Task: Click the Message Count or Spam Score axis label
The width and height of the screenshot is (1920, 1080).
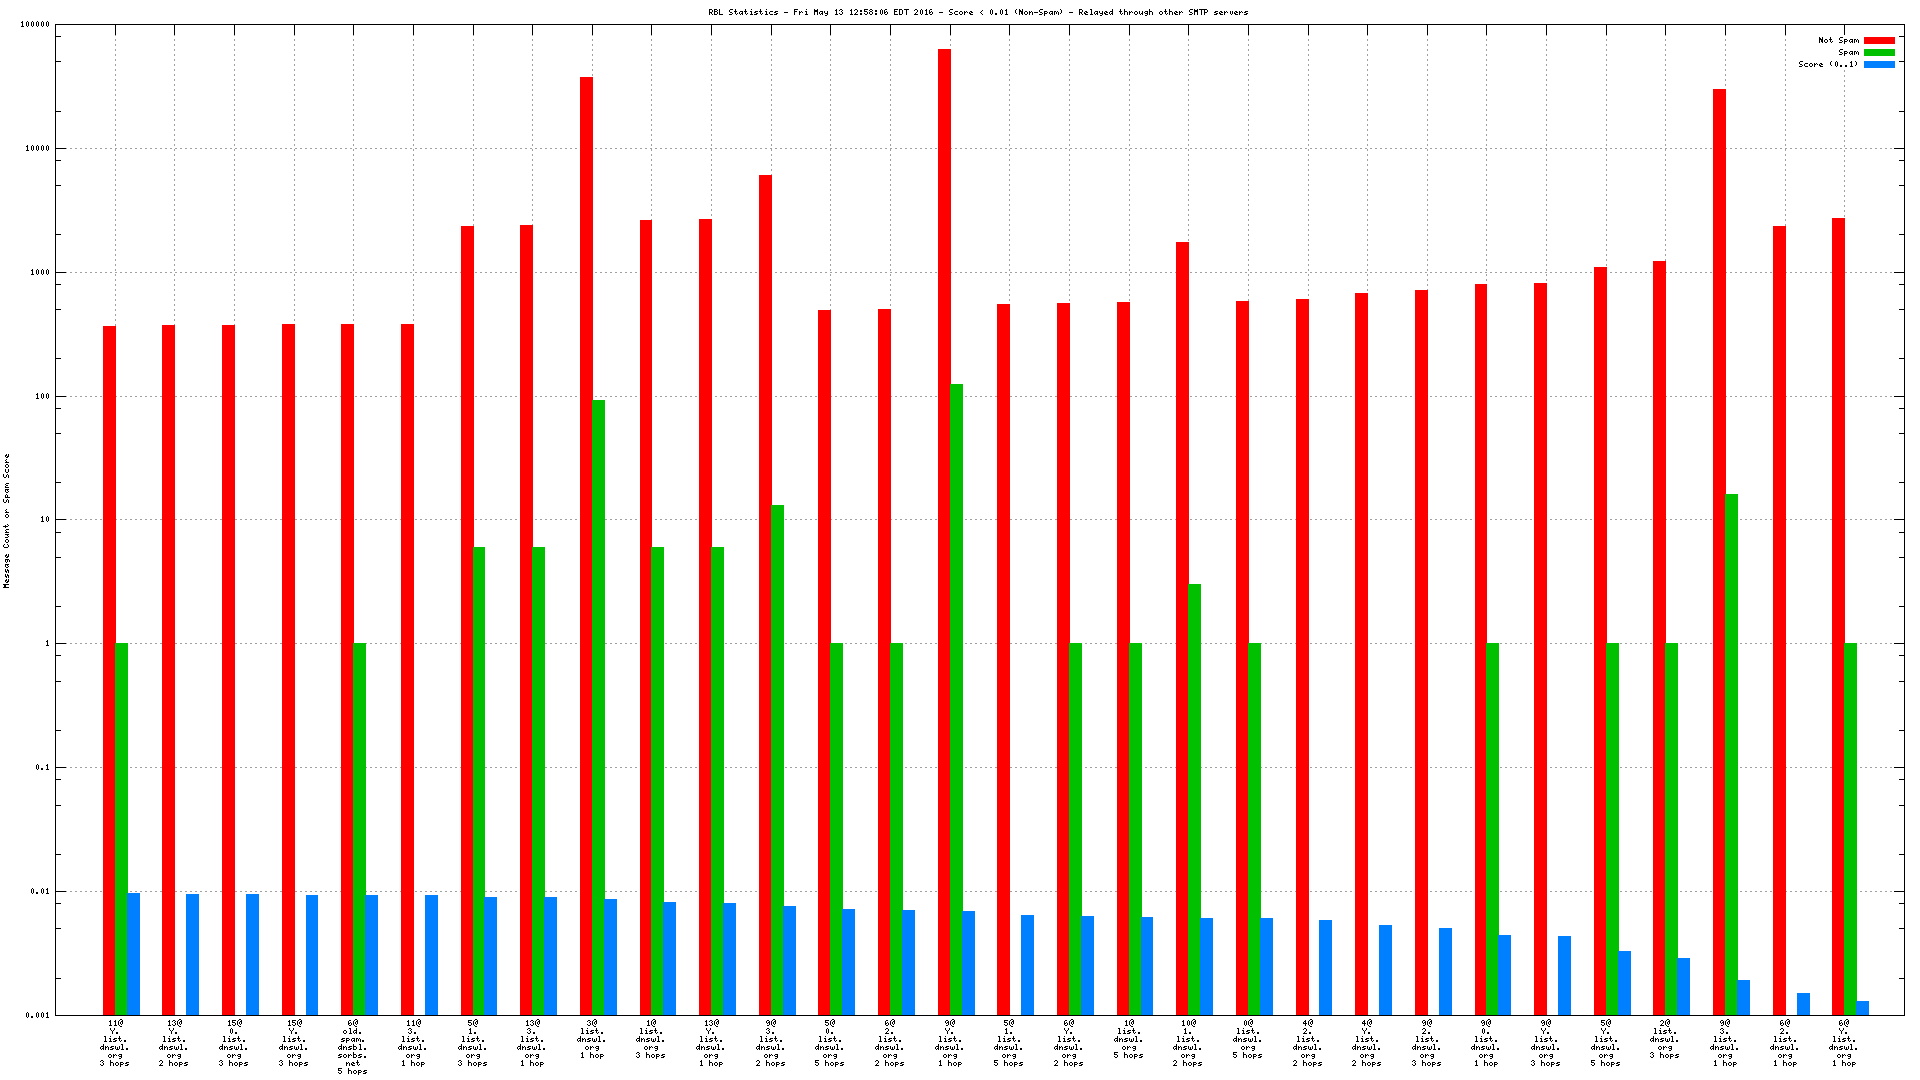Action: [x=6, y=520]
